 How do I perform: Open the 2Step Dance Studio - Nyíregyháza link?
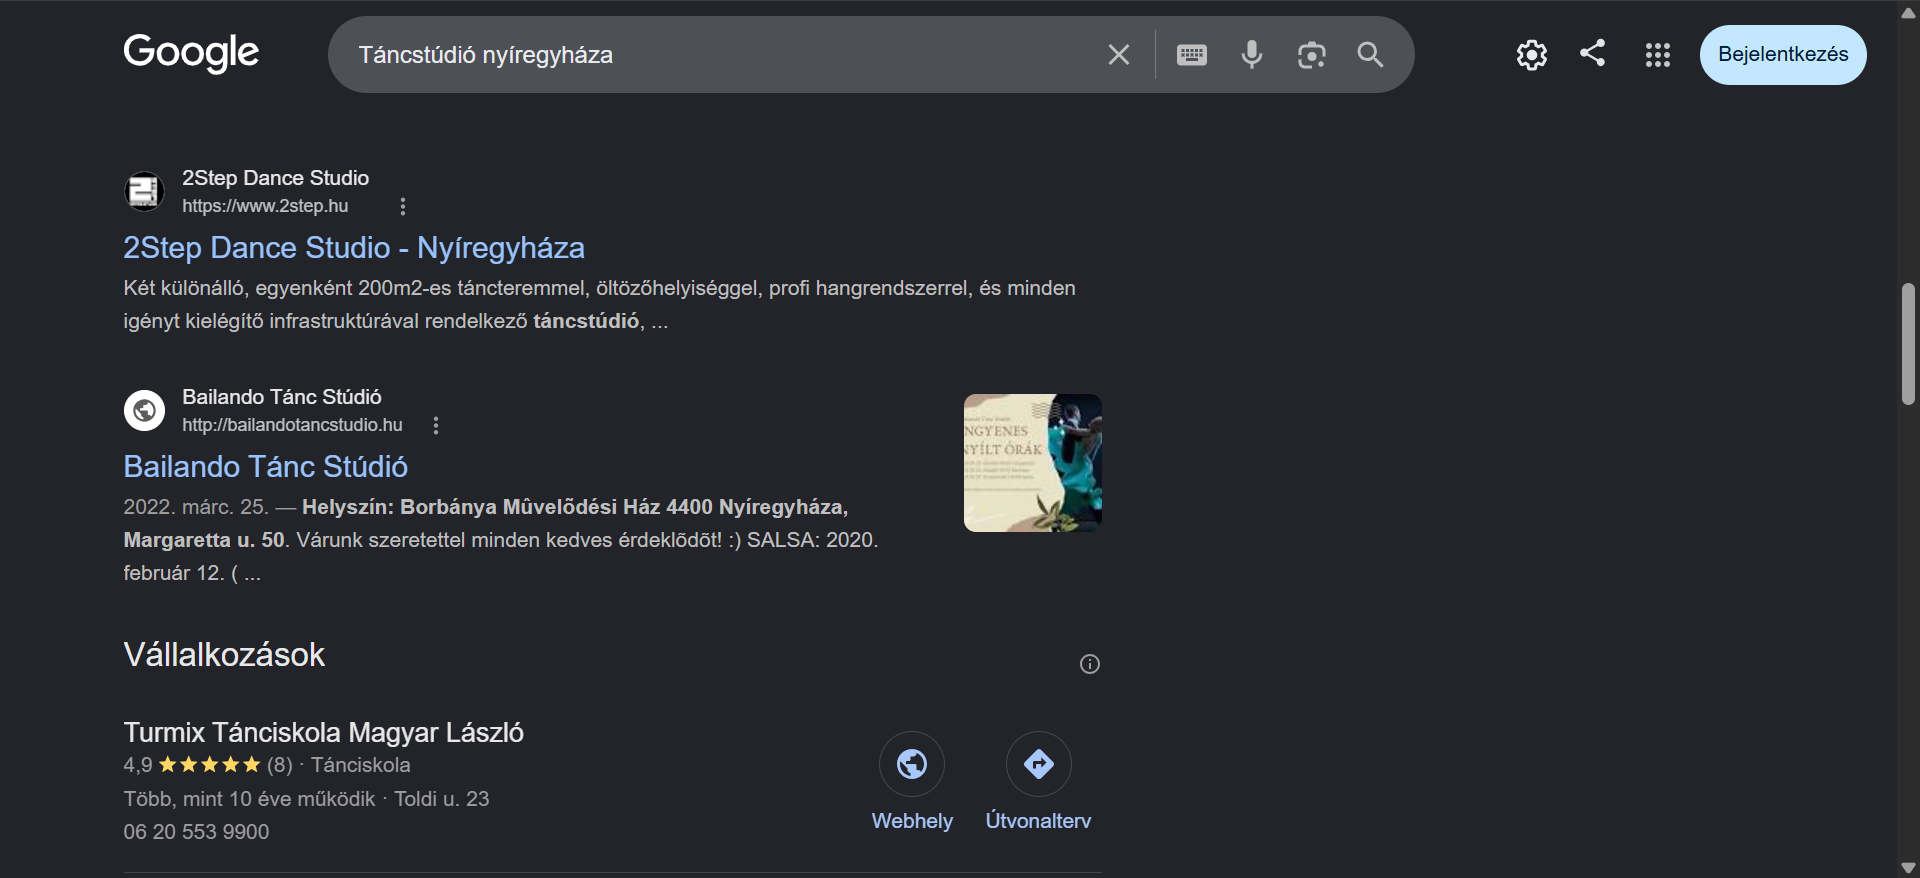point(354,248)
